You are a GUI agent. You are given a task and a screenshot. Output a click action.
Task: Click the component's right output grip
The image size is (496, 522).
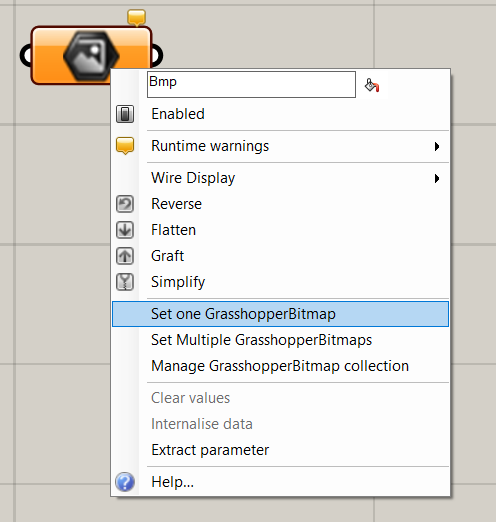tap(157, 55)
